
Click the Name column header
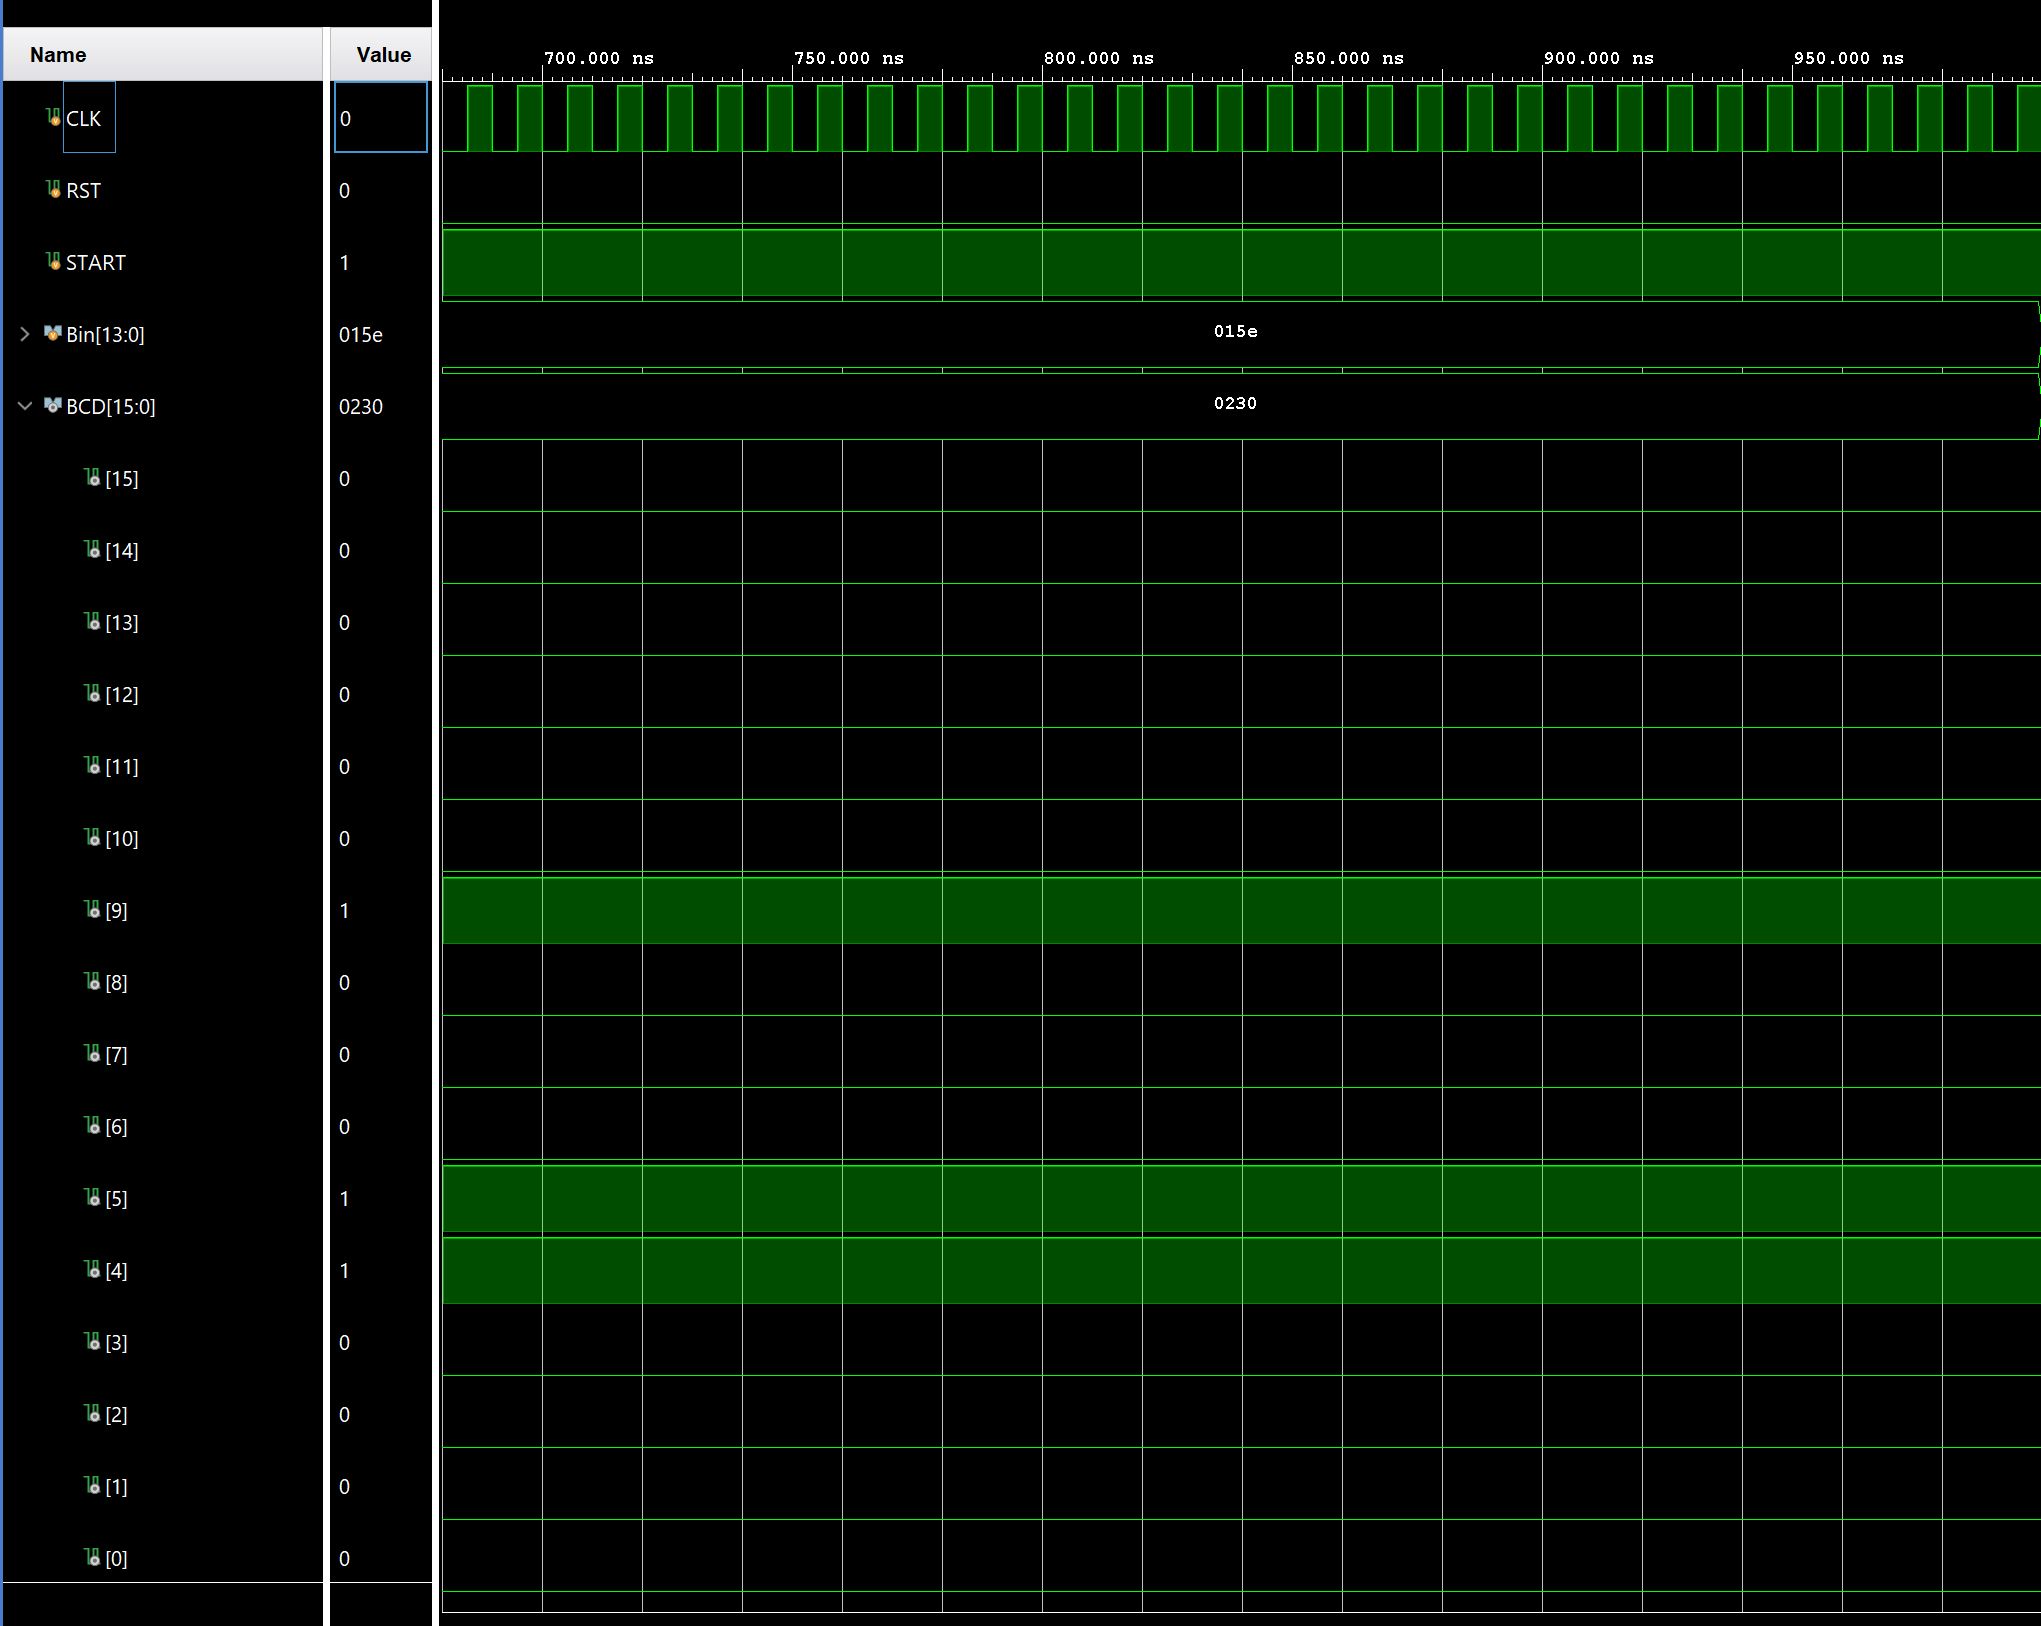tap(58, 54)
